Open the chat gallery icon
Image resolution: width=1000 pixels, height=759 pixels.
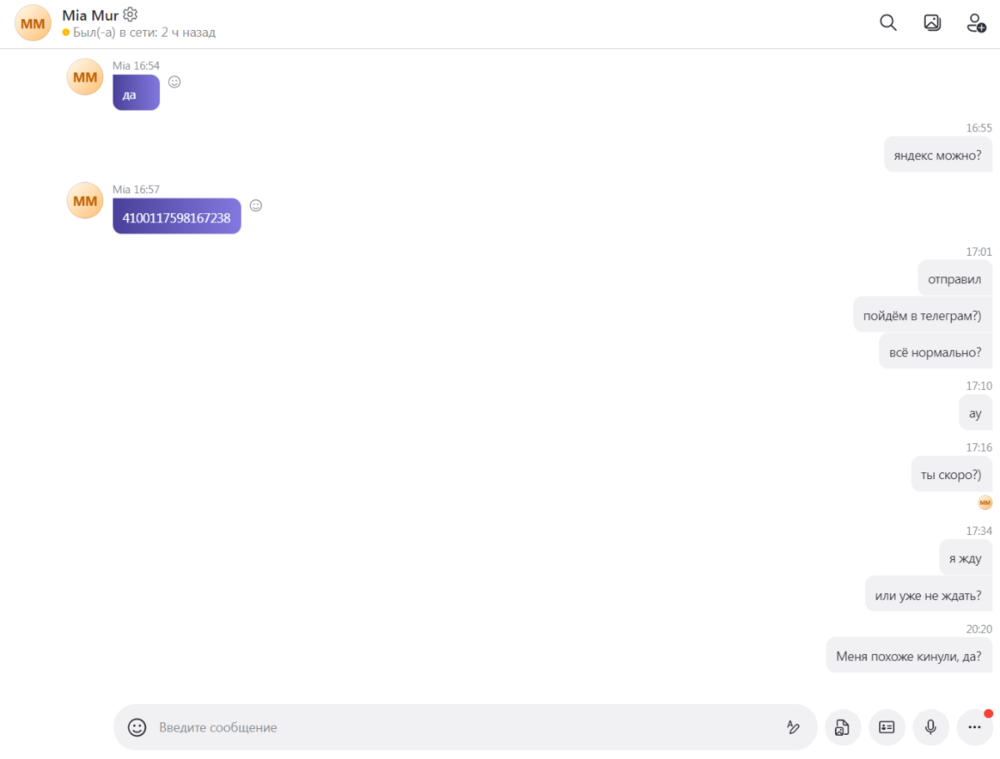[x=932, y=23]
